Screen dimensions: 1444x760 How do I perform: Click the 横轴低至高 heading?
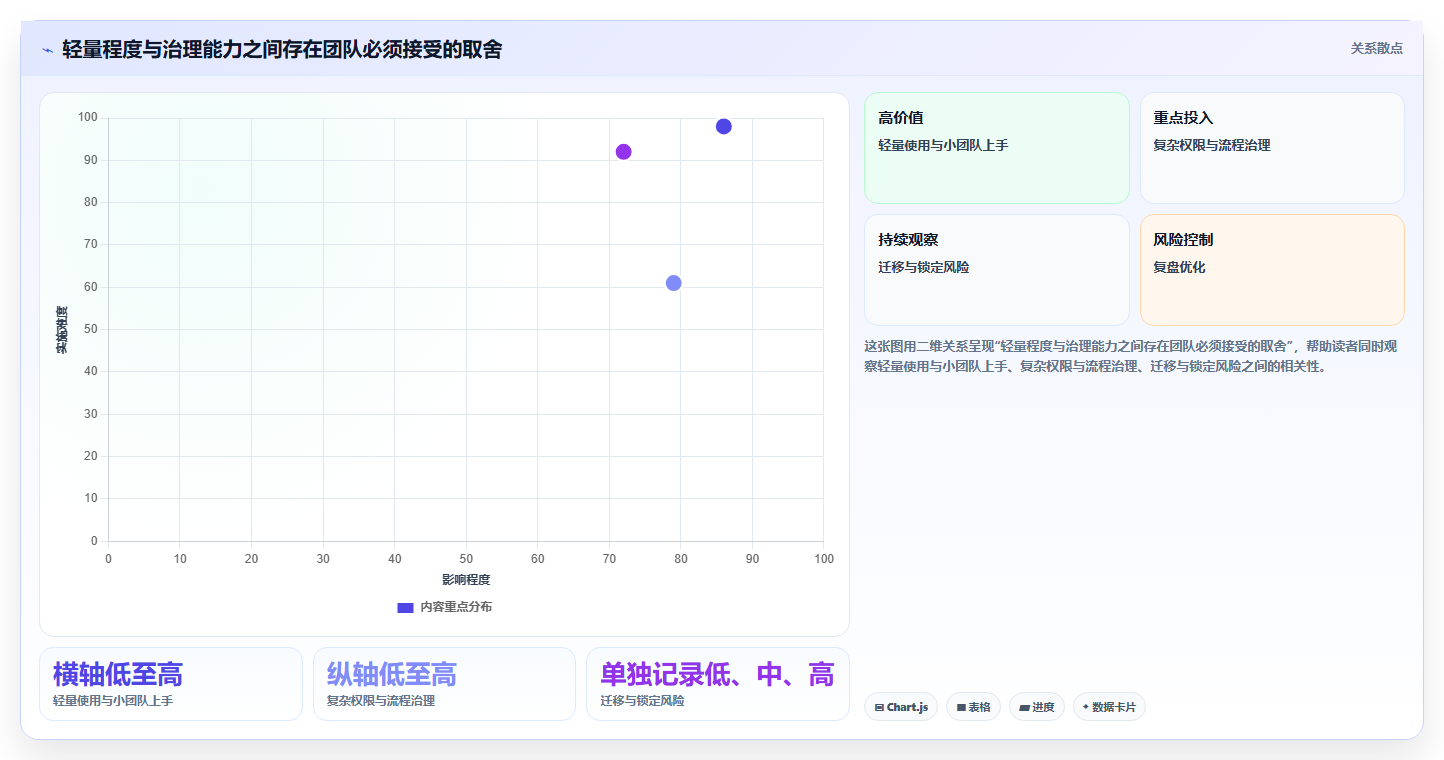[118, 674]
